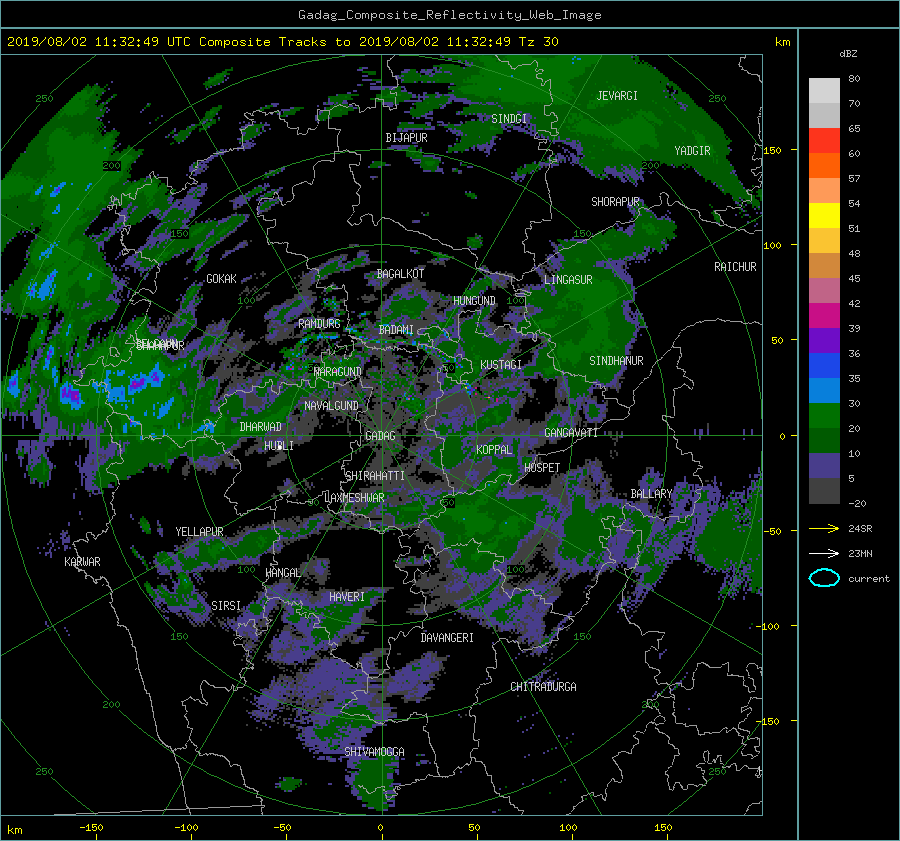Click the NAVALGUND city label
The image size is (900, 841).
pos(331,406)
